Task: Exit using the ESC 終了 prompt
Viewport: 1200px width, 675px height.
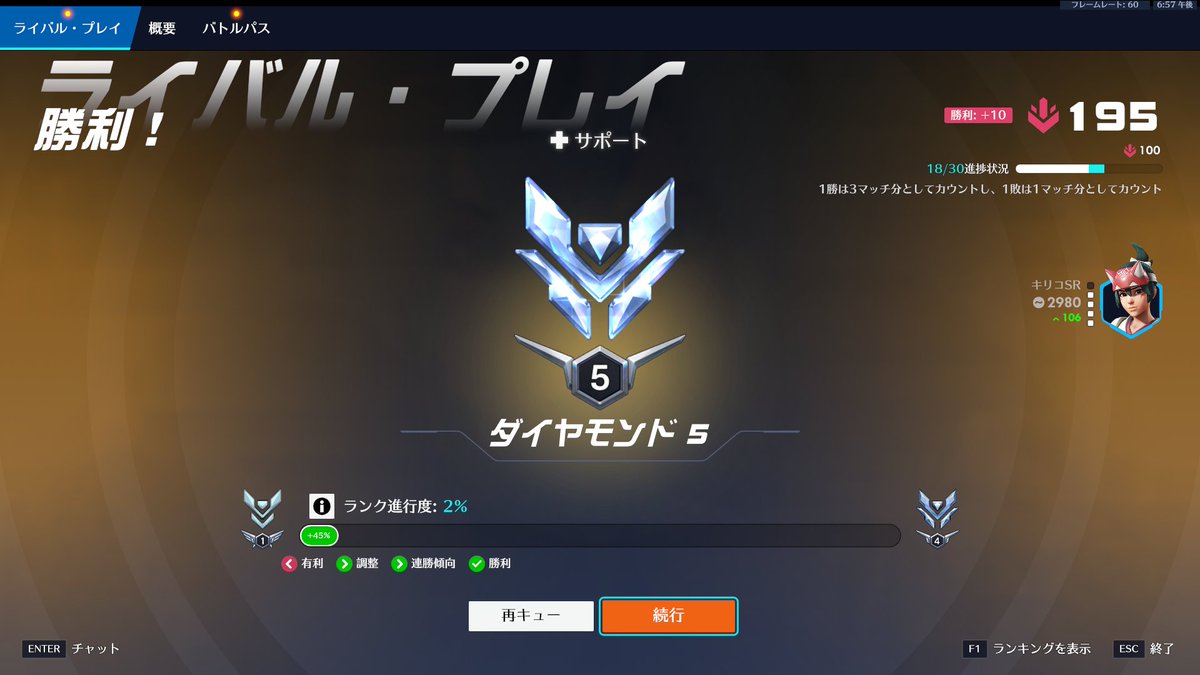Action: click(1144, 649)
